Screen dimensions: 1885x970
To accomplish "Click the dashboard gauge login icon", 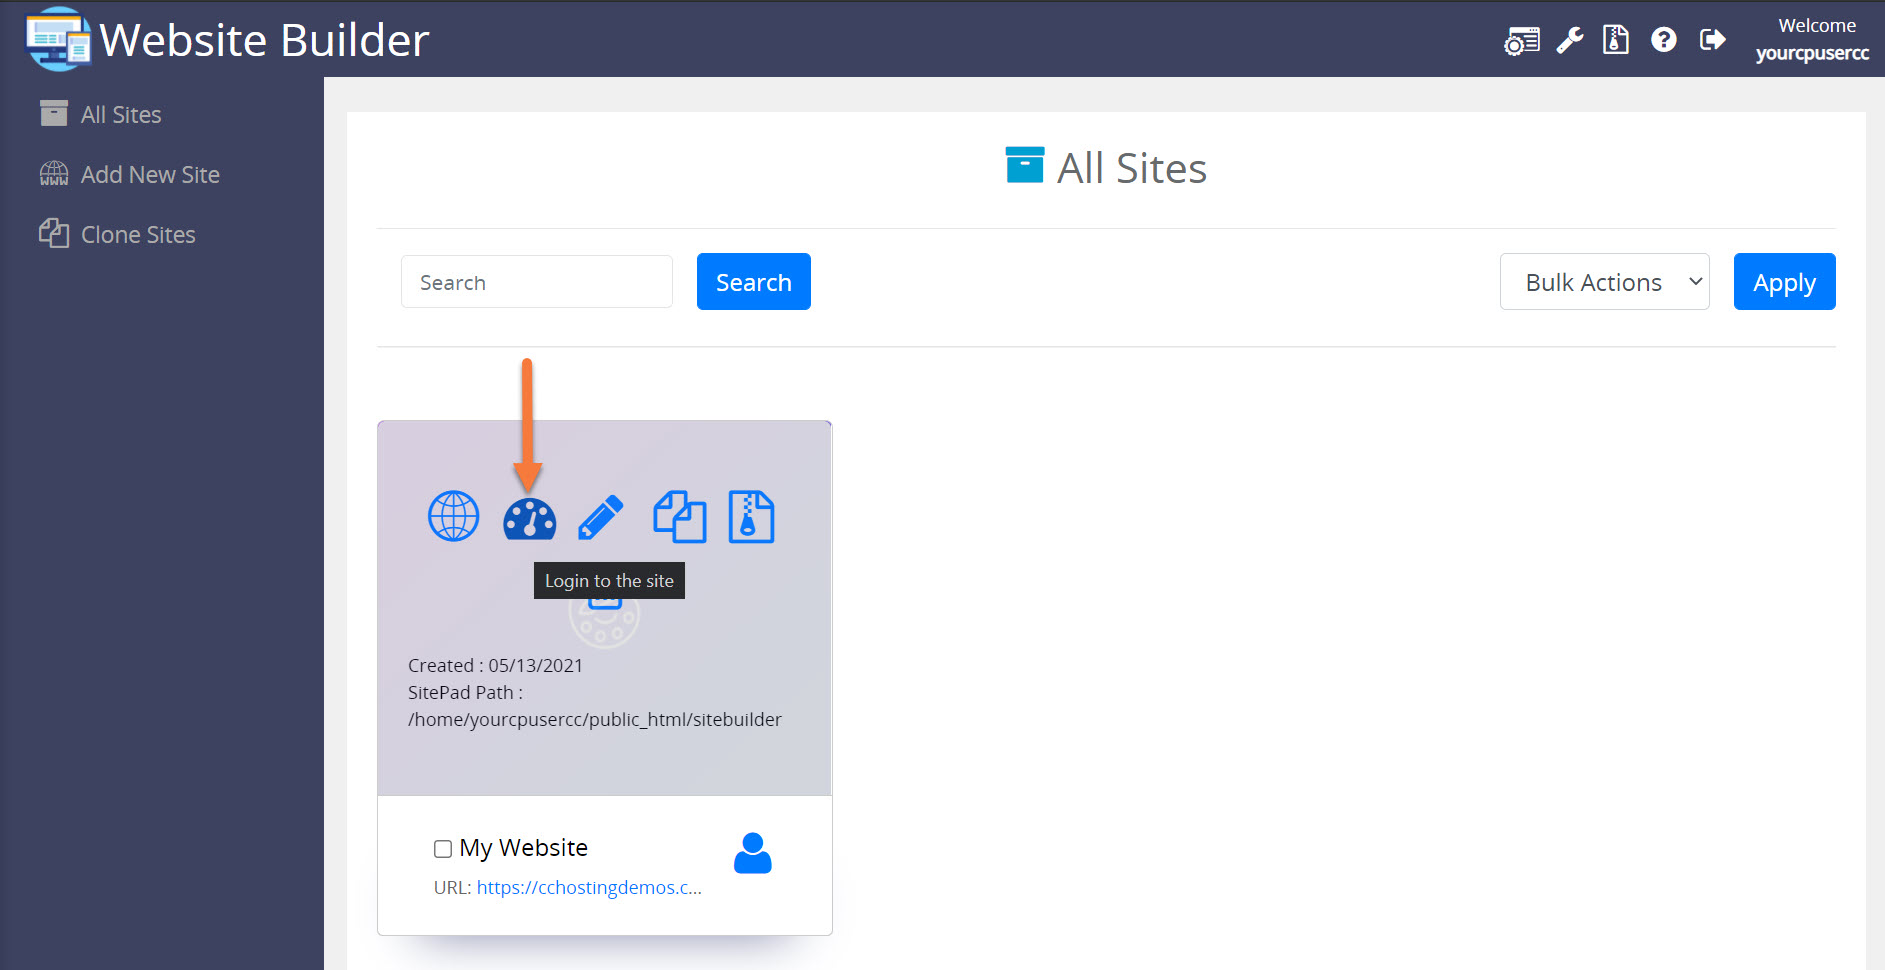I will [x=529, y=518].
